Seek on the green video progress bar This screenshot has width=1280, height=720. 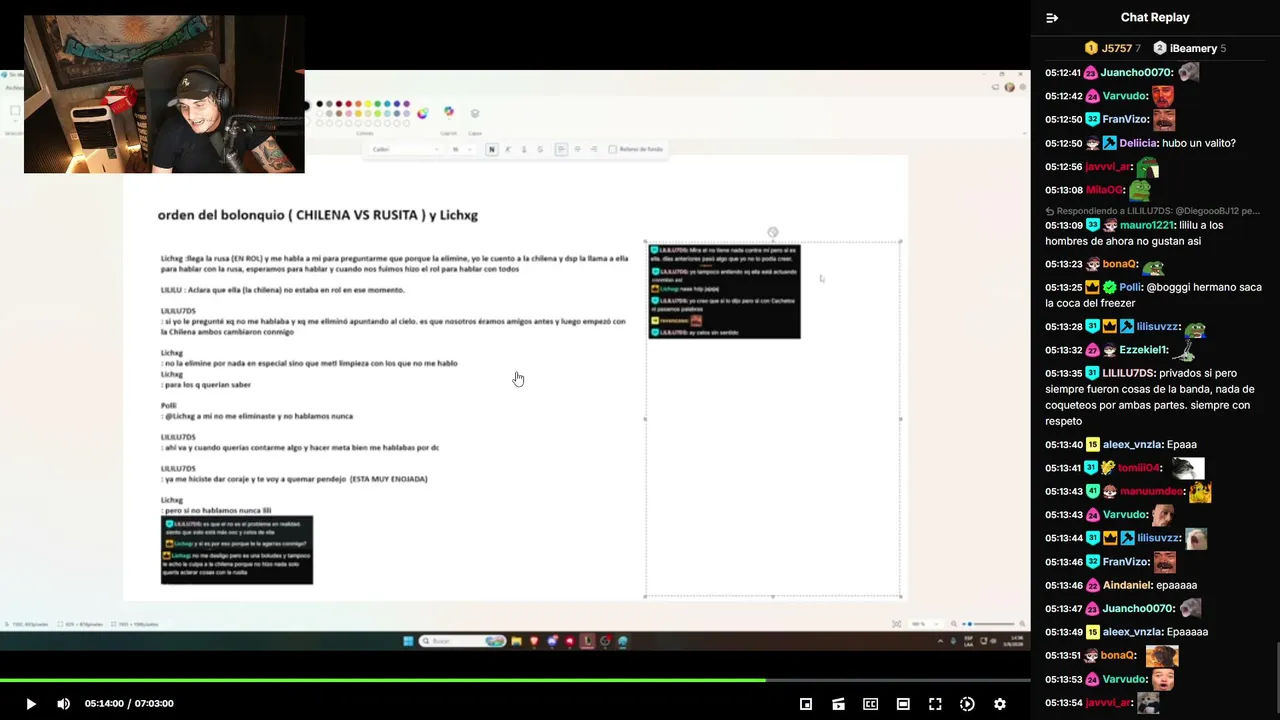click(515, 681)
